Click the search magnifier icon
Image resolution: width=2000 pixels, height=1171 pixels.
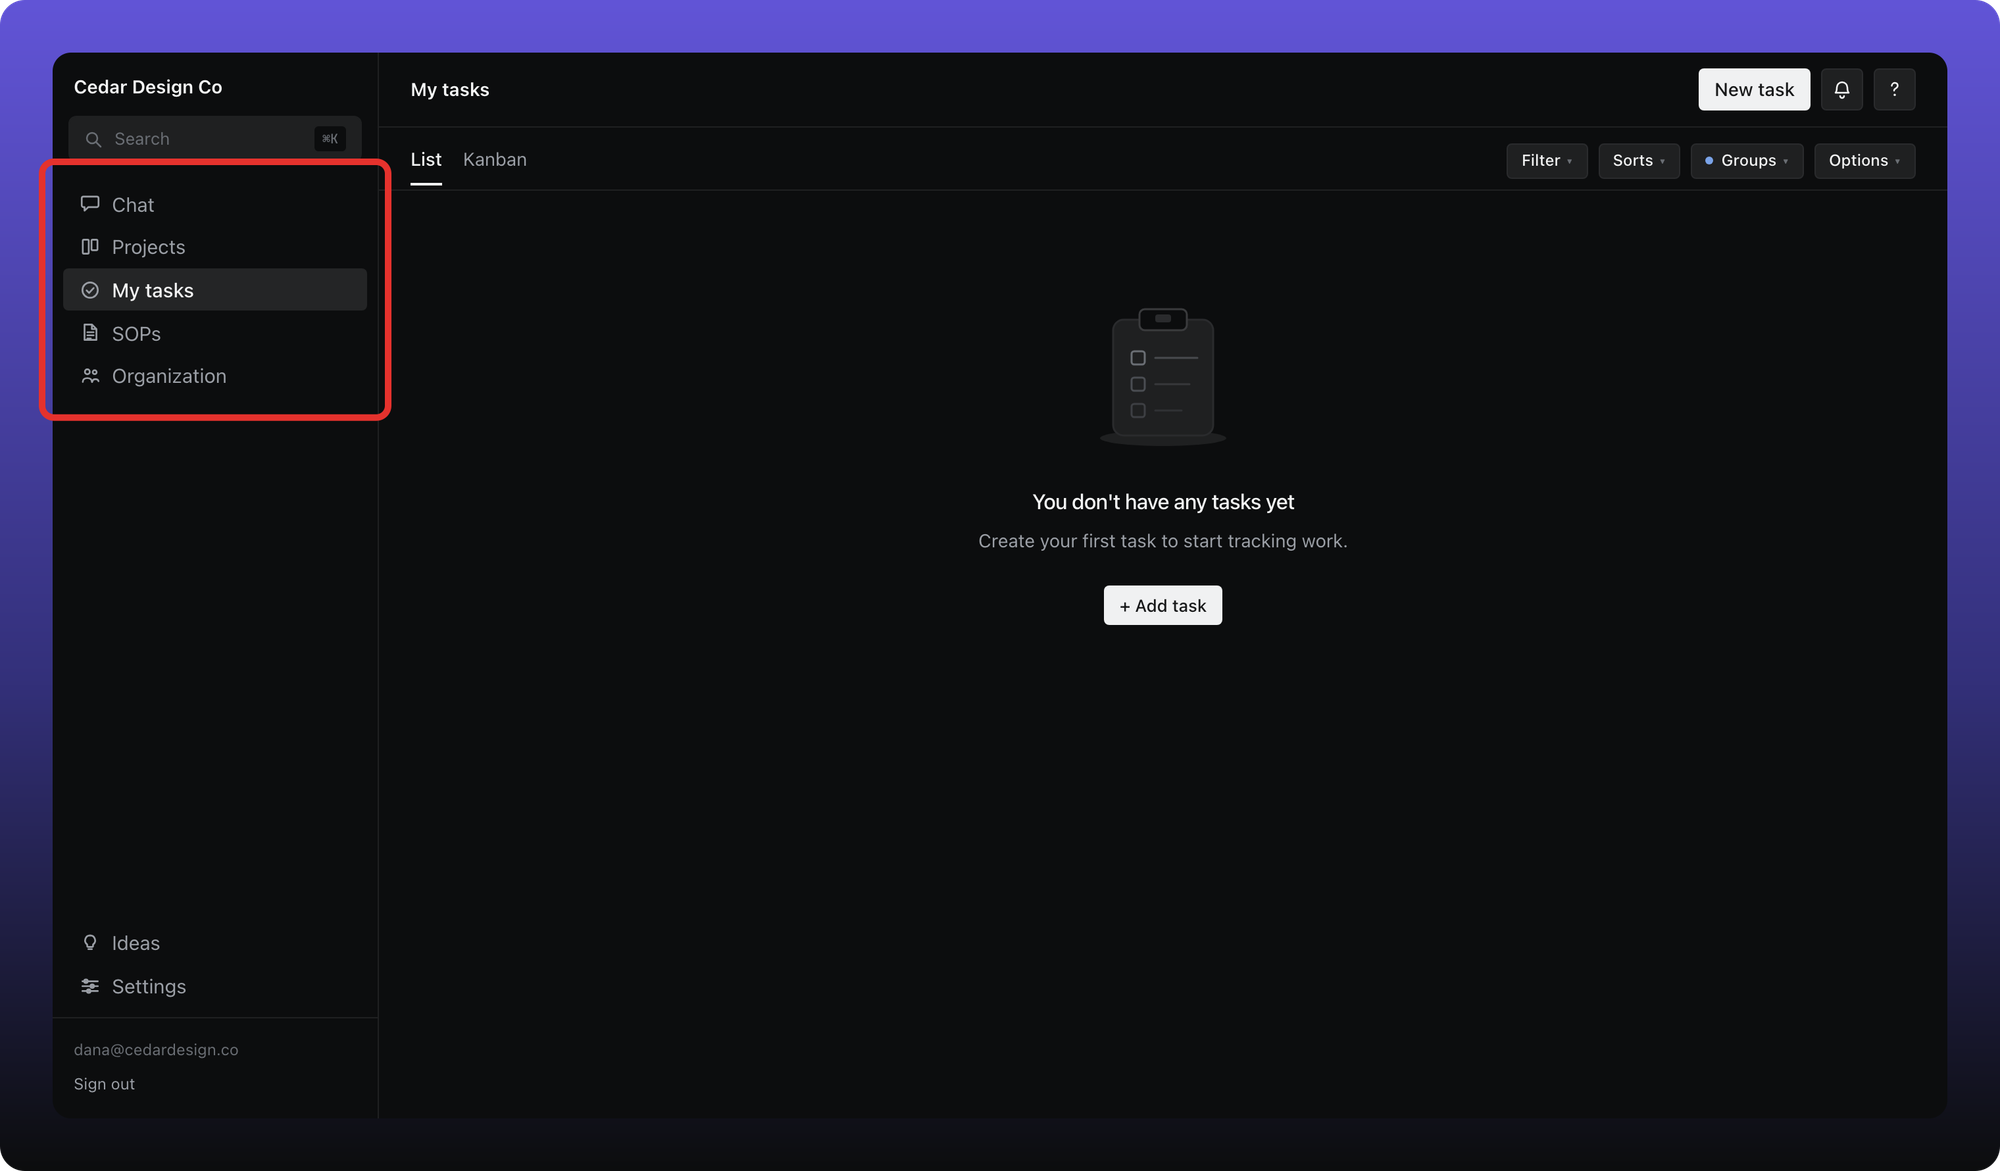(93, 139)
